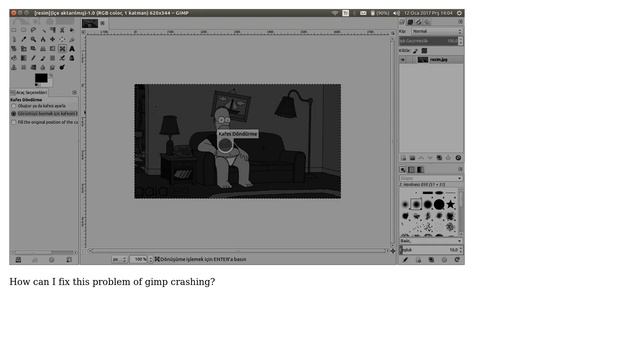Toggle the lock alpha channel icon
The width and height of the screenshot is (640, 360).
point(424,51)
